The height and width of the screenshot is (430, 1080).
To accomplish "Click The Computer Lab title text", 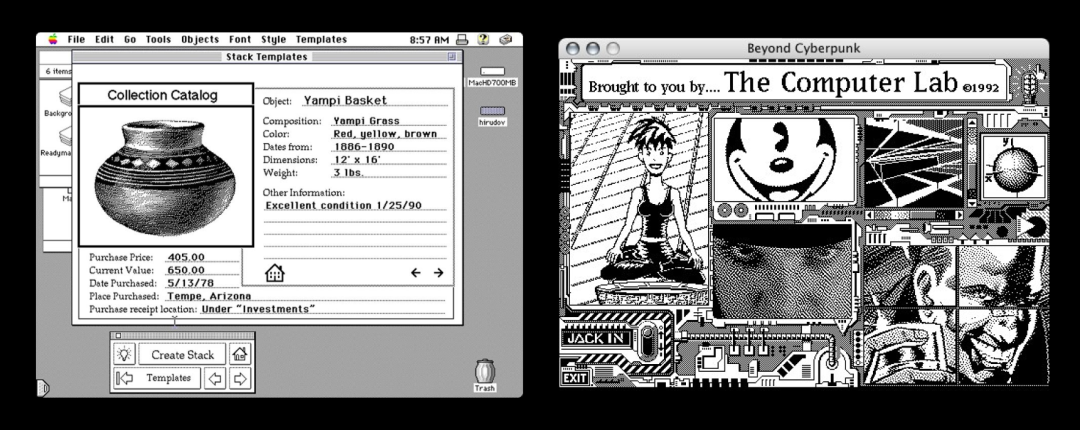I will point(840,83).
